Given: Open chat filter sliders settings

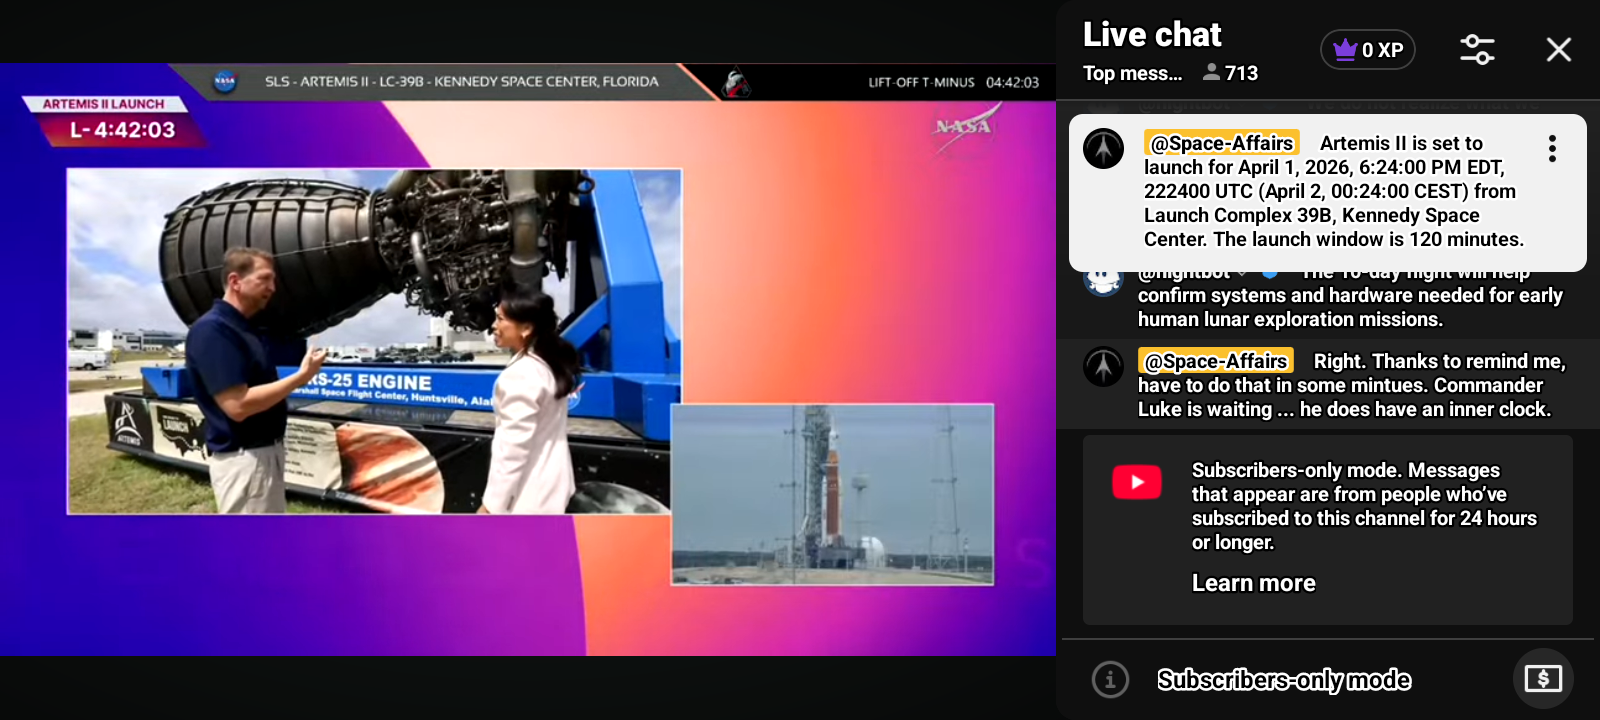Looking at the screenshot, I should tap(1477, 50).
